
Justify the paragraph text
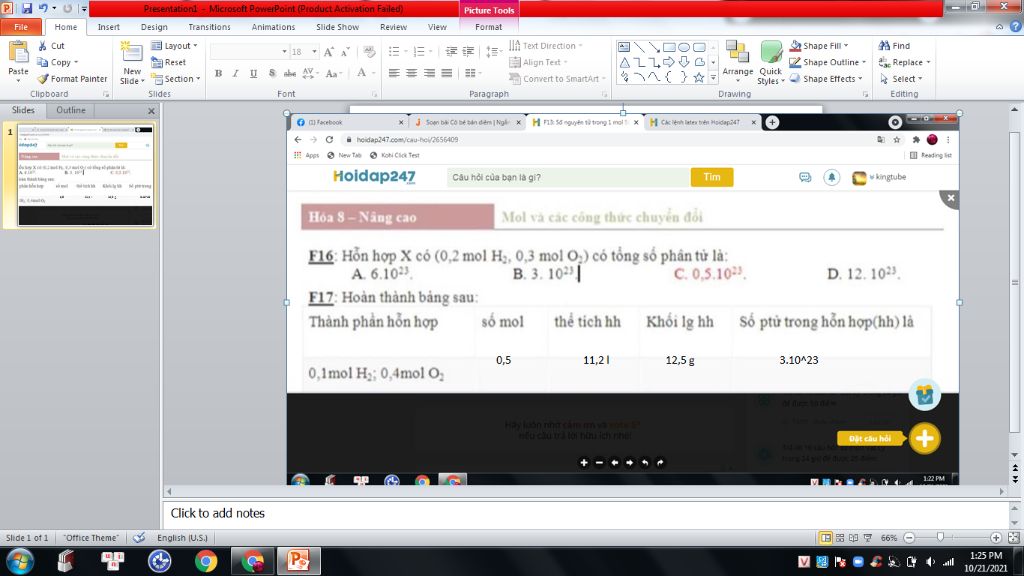447,73
